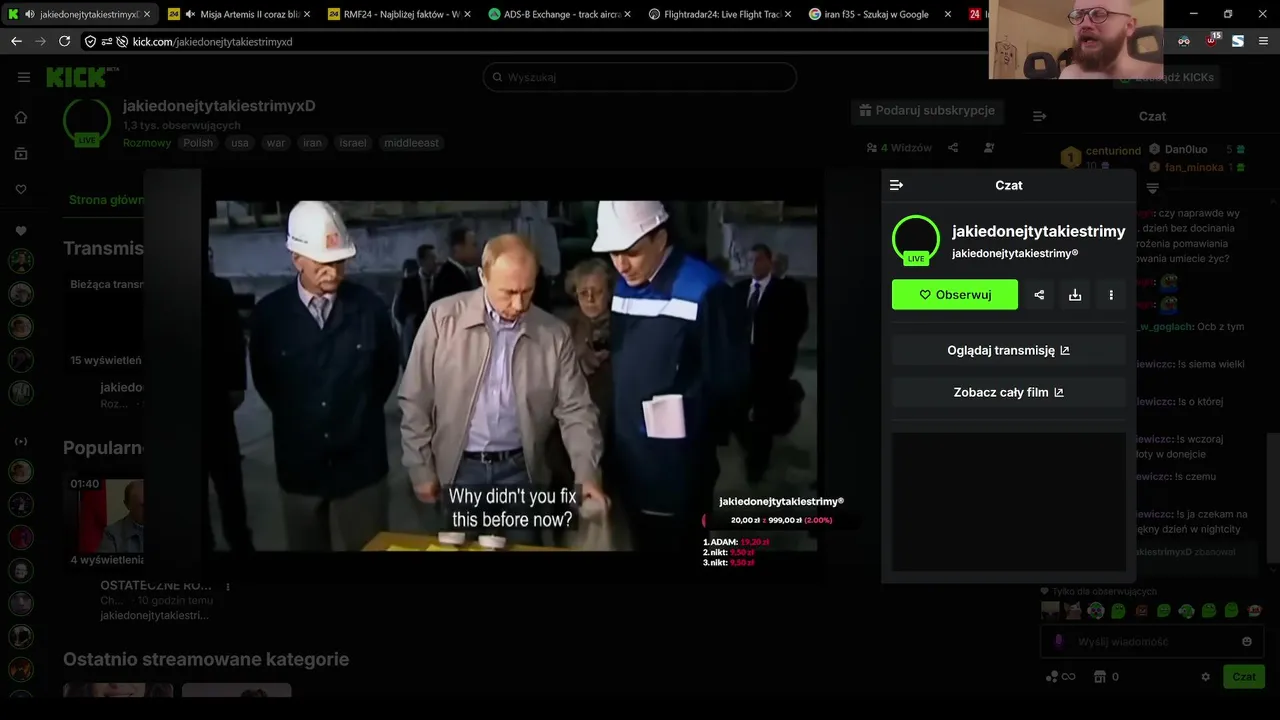Close the Misja Artemis II tab
This screenshot has width=1280, height=720.
coord(307,14)
